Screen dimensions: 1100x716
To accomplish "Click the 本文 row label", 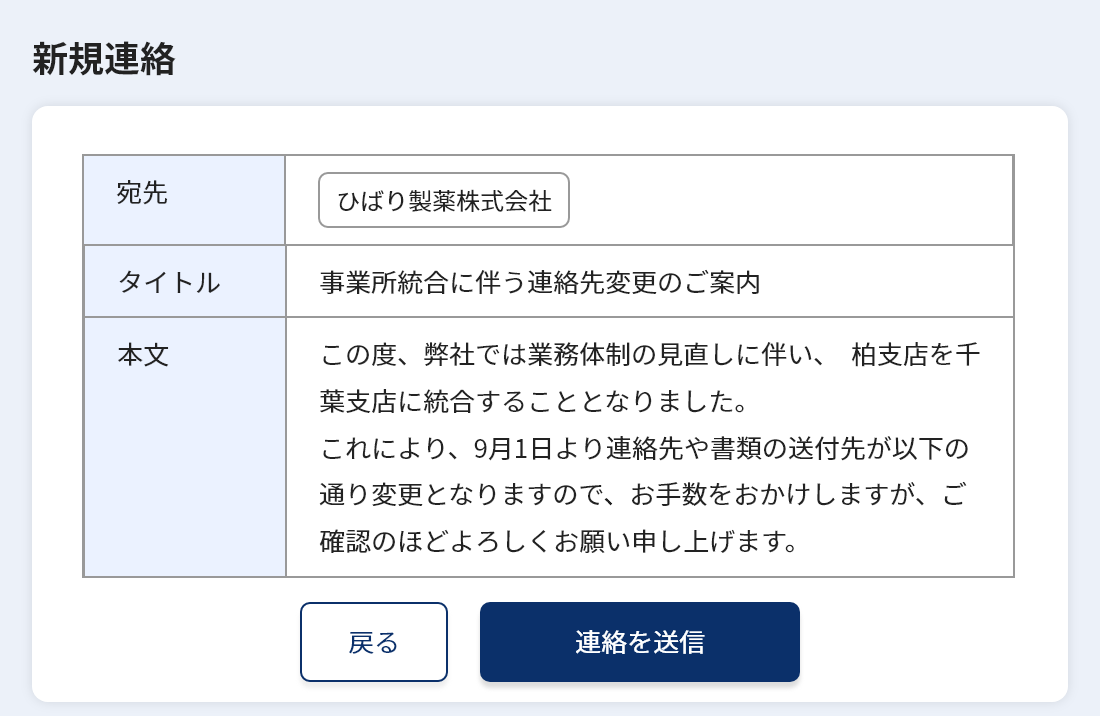I will [141, 354].
